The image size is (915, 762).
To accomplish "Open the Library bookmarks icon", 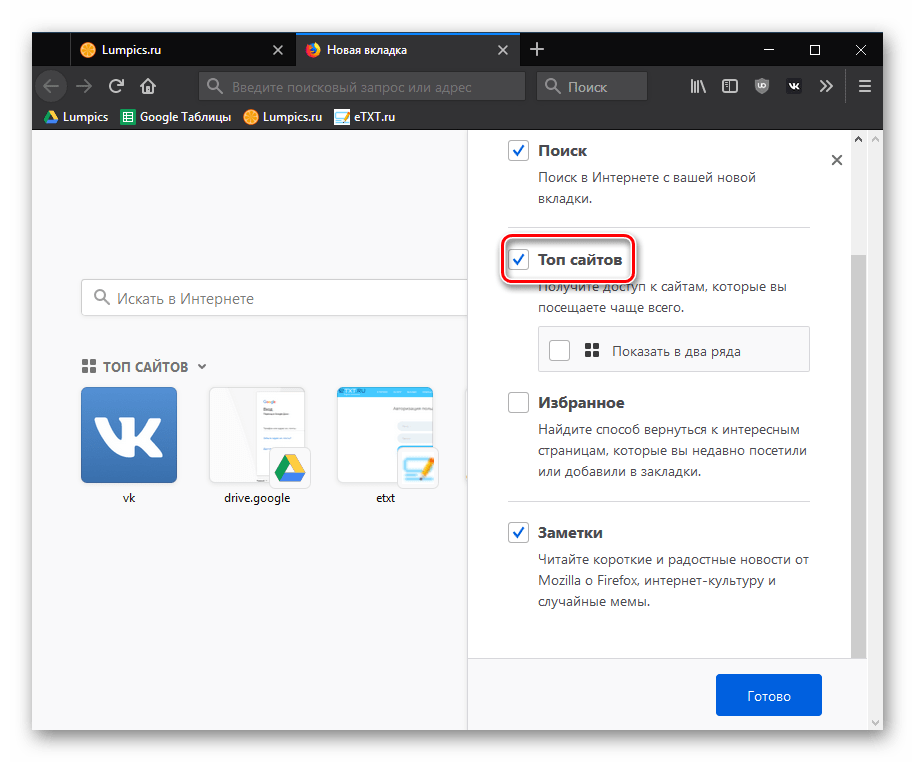I will [698, 86].
